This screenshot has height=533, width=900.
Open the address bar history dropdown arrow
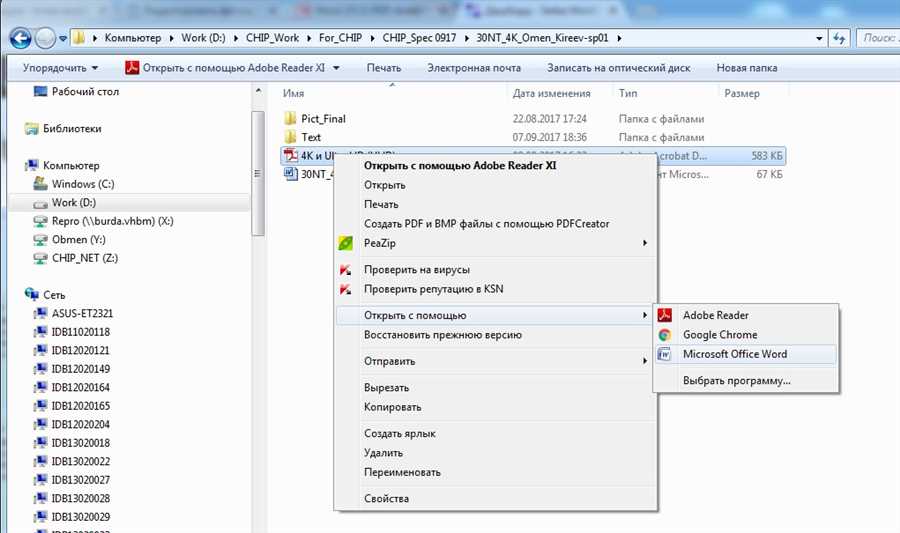point(819,38)
